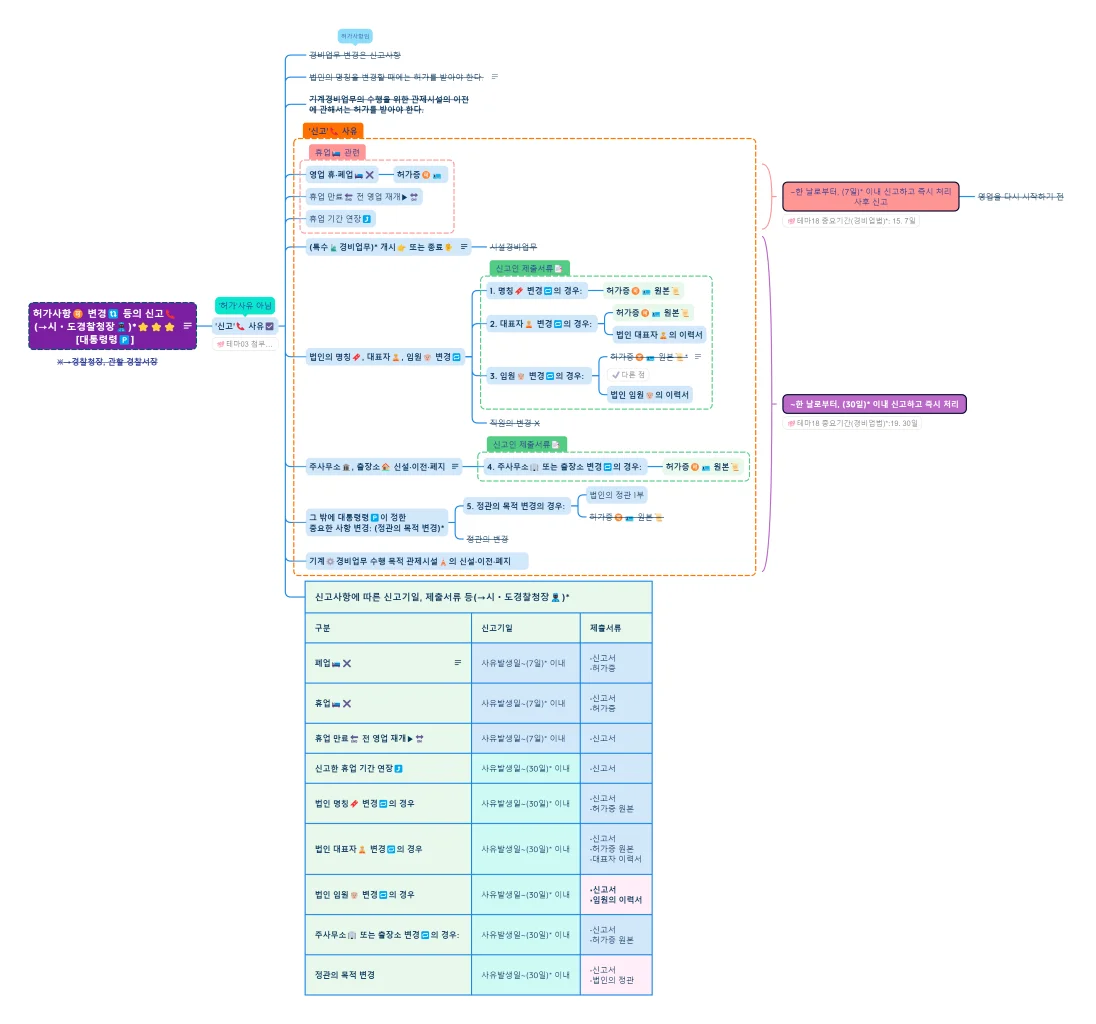Select the pink 휴업 관련 boundary label
Viewport: 1096px width, 1024px height.
pos(337,153)
